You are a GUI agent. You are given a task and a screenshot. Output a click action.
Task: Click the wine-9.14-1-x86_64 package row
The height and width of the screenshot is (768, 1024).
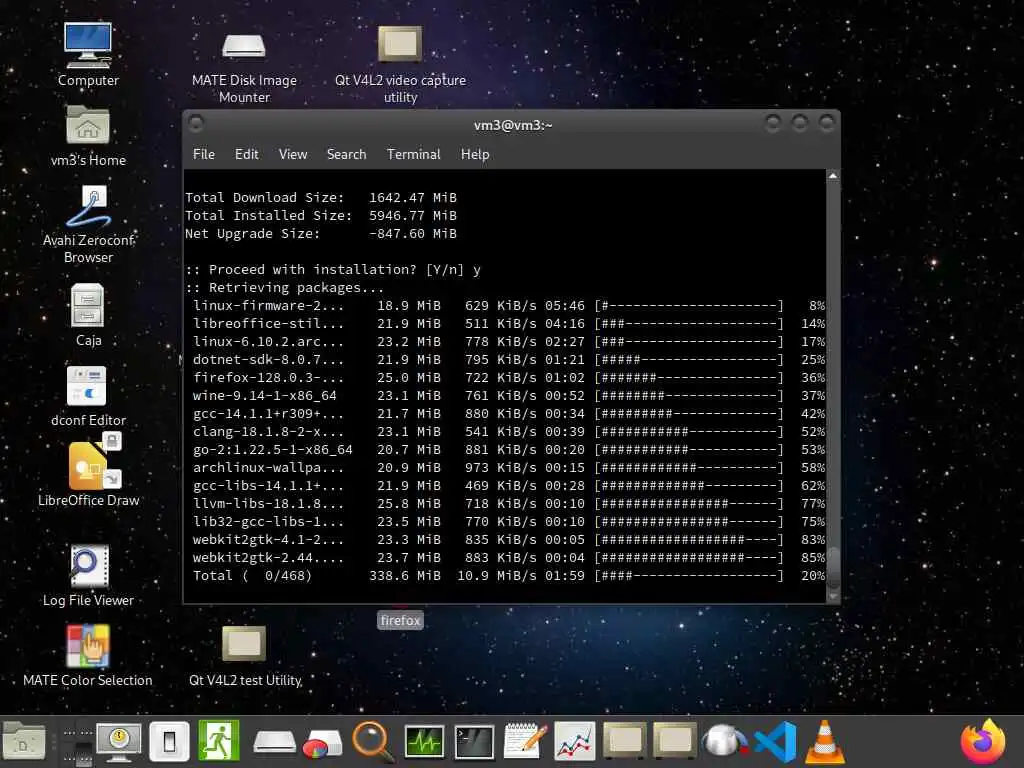tap(509, 396)
